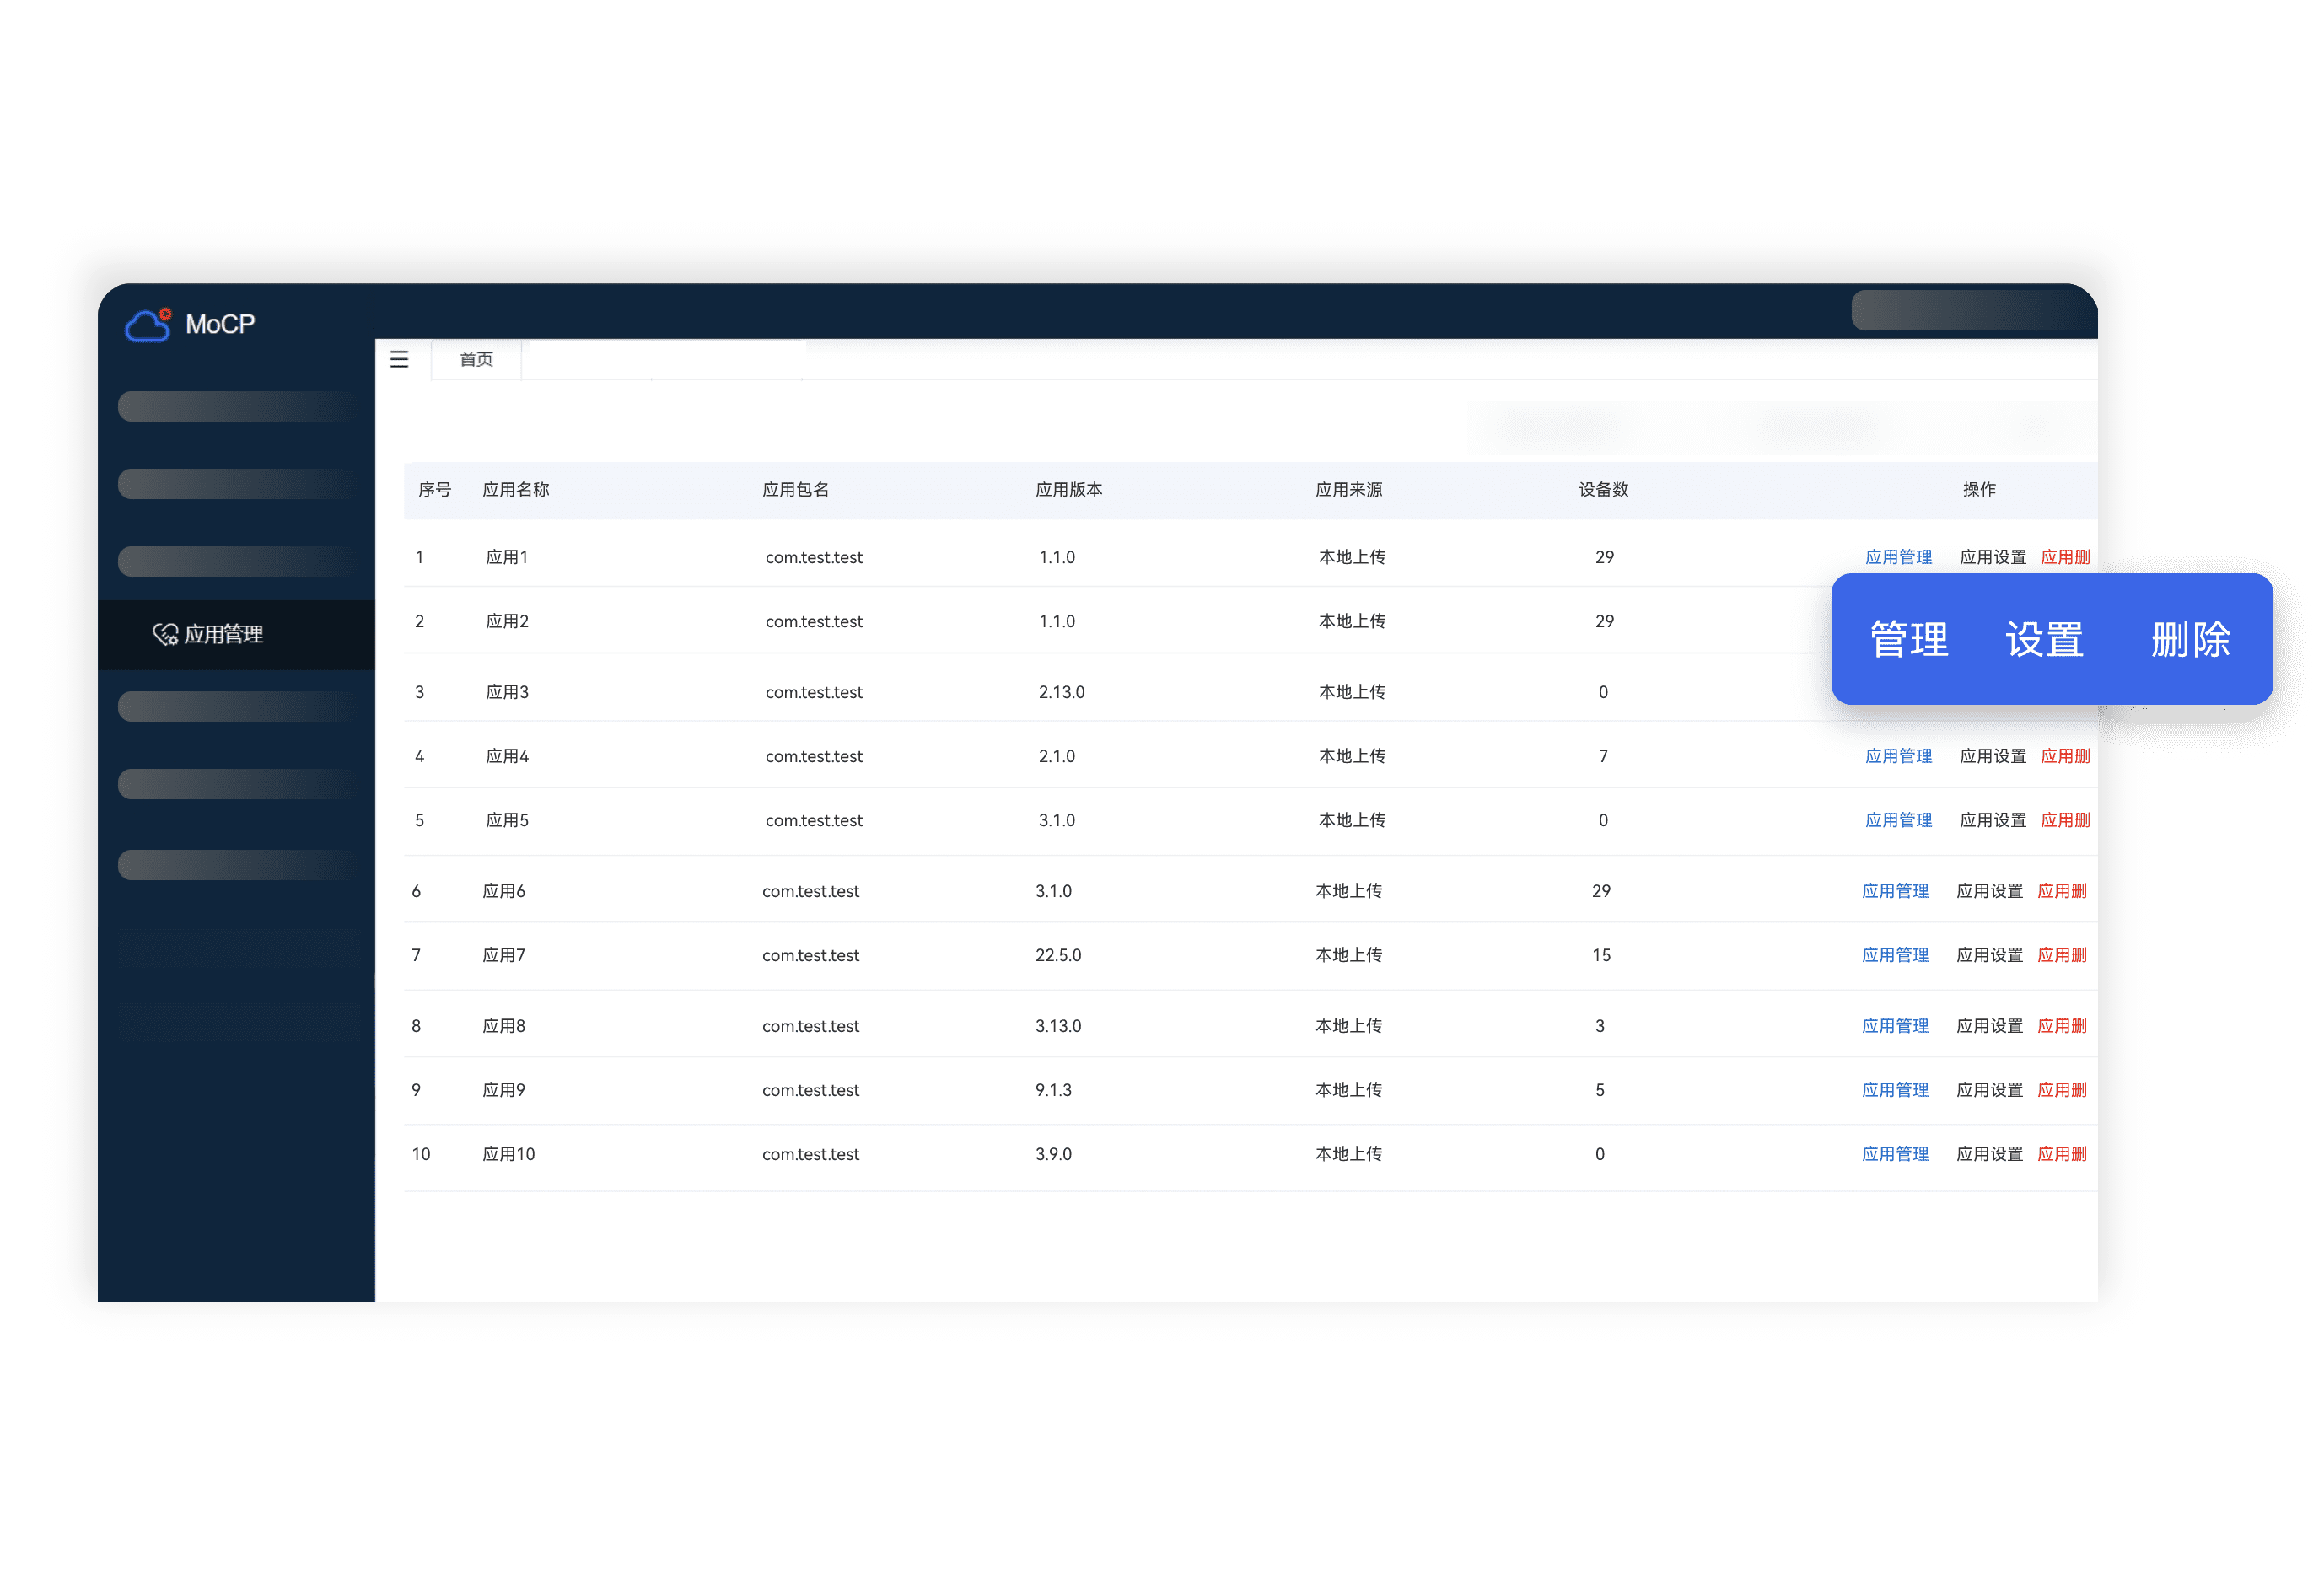Image resolution: width=2324 pixels, height=1585 pixels.
Task: Click the 应用名称 column header
Action: (x=516, y=489)
